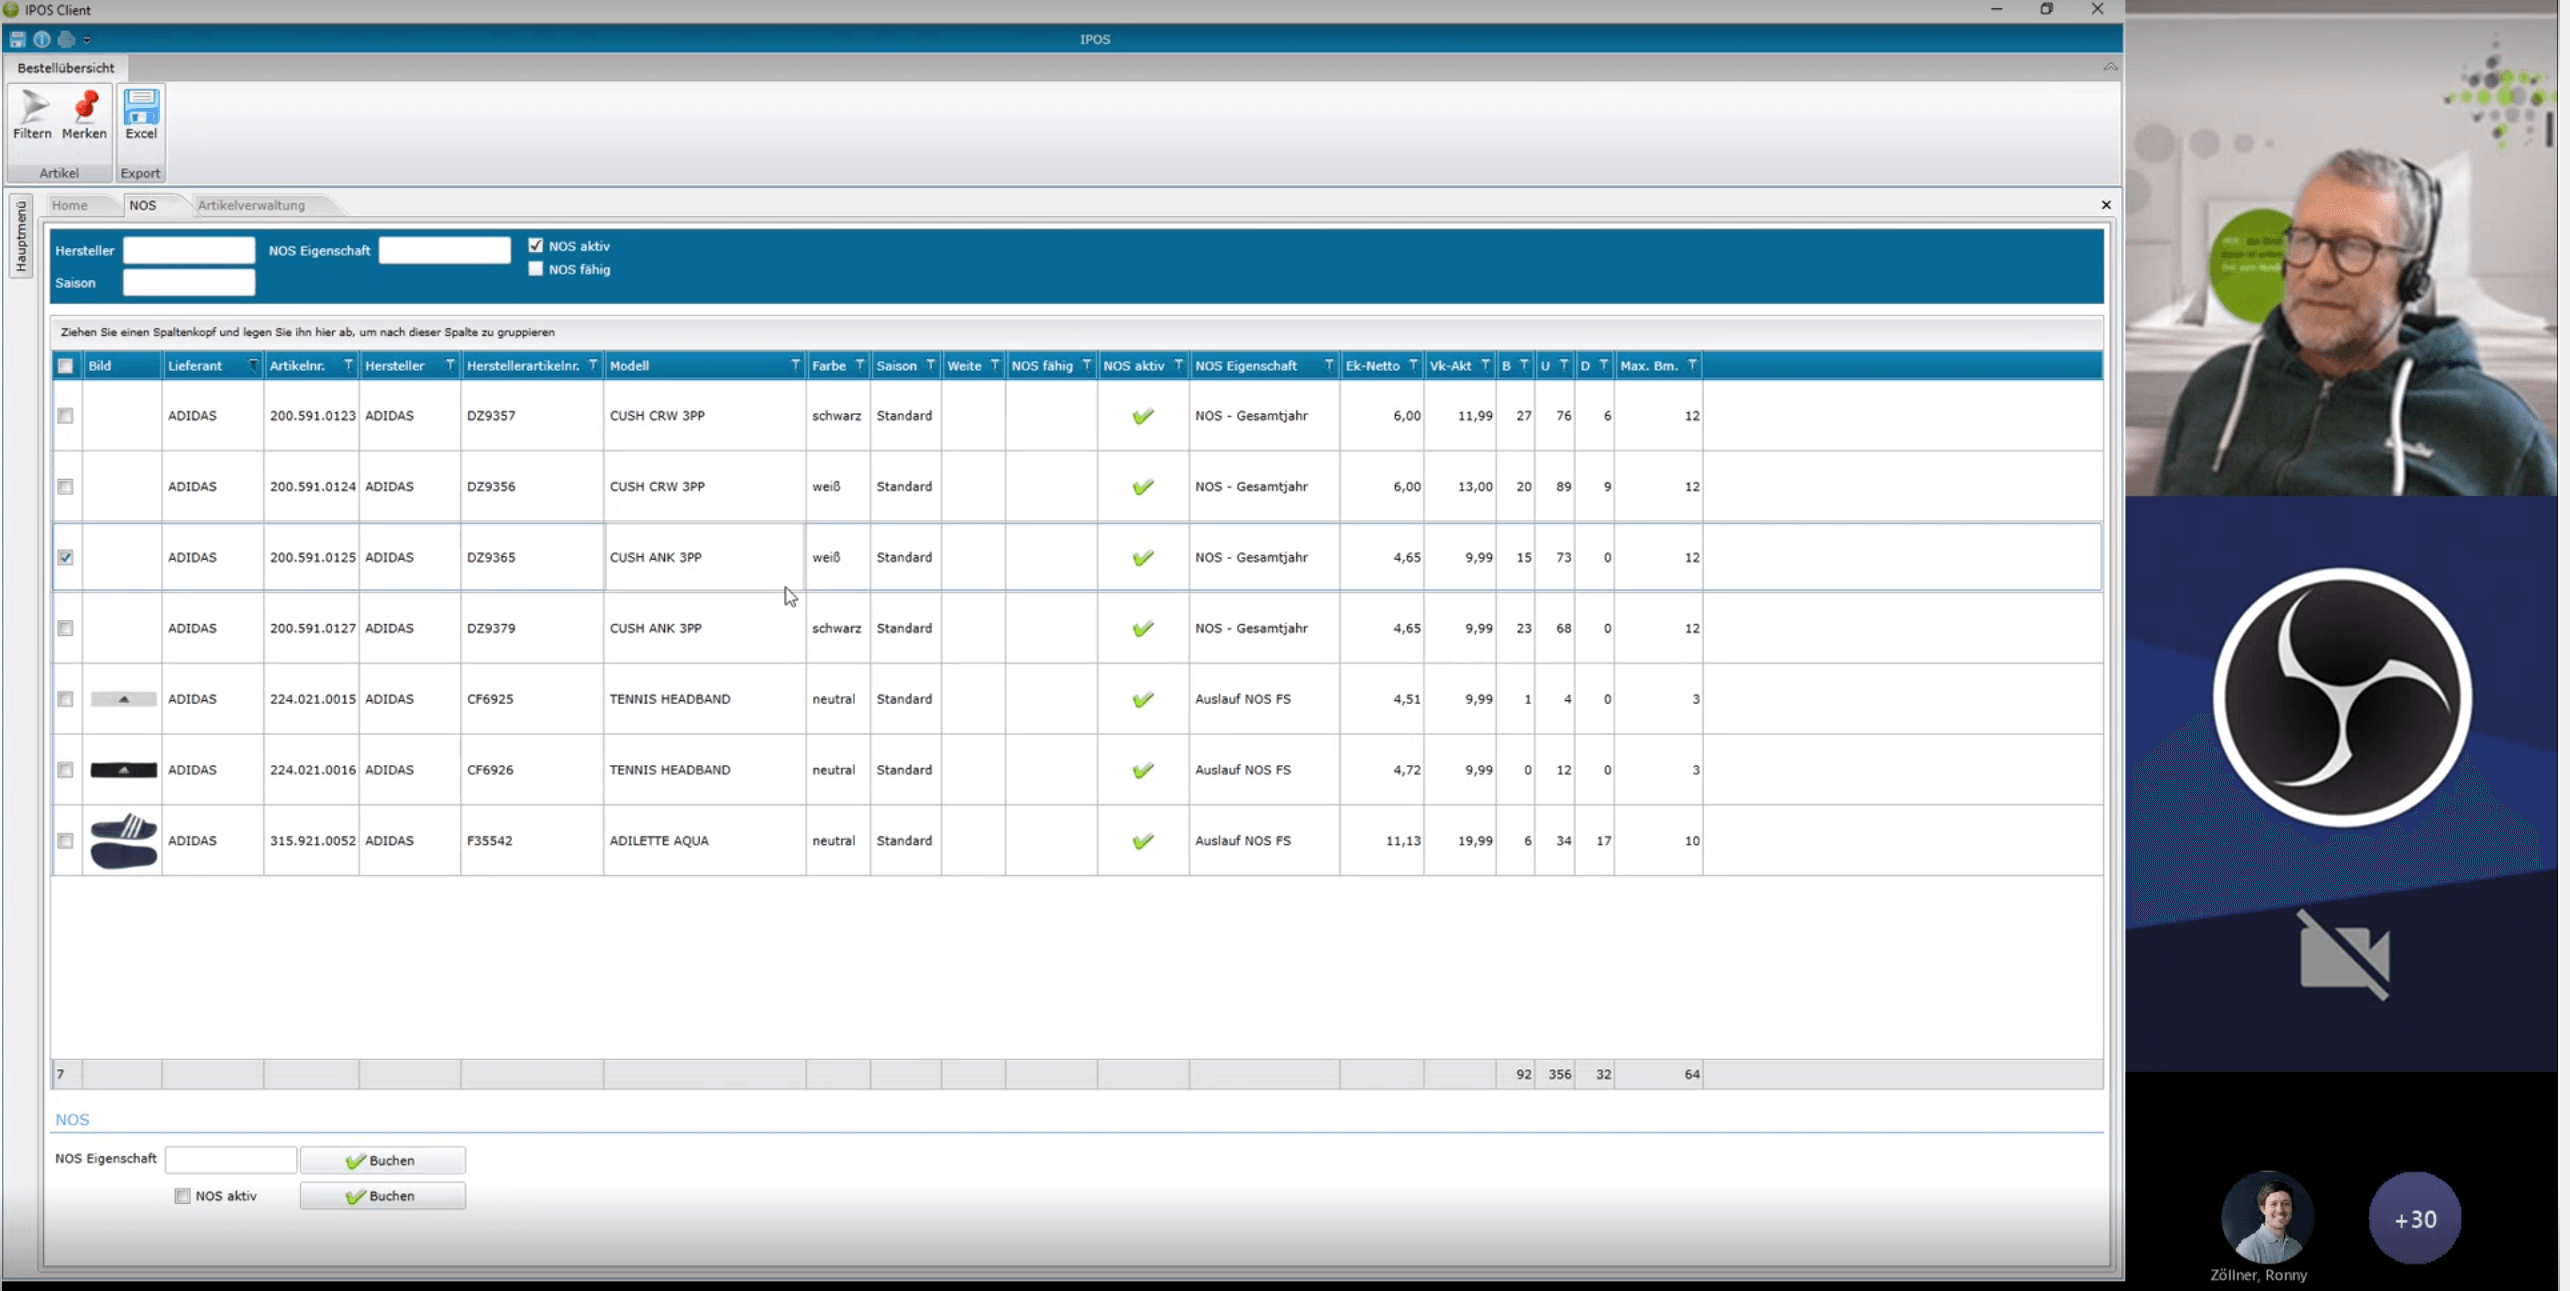Screen dimensions: 2570x1291
Task: Filter the NOS Eigenschaft column via its funnel icon
Action: (x=1329, y=365)
